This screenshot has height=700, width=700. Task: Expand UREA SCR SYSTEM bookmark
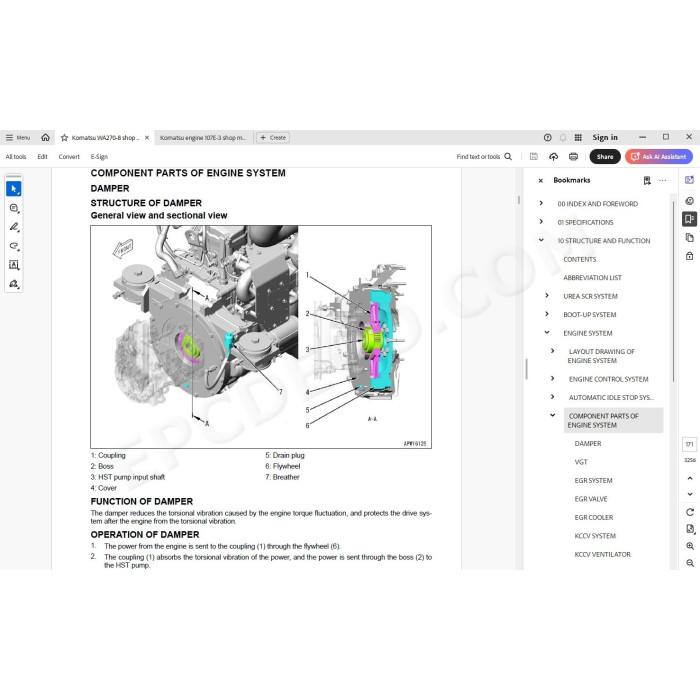(547, 296)
